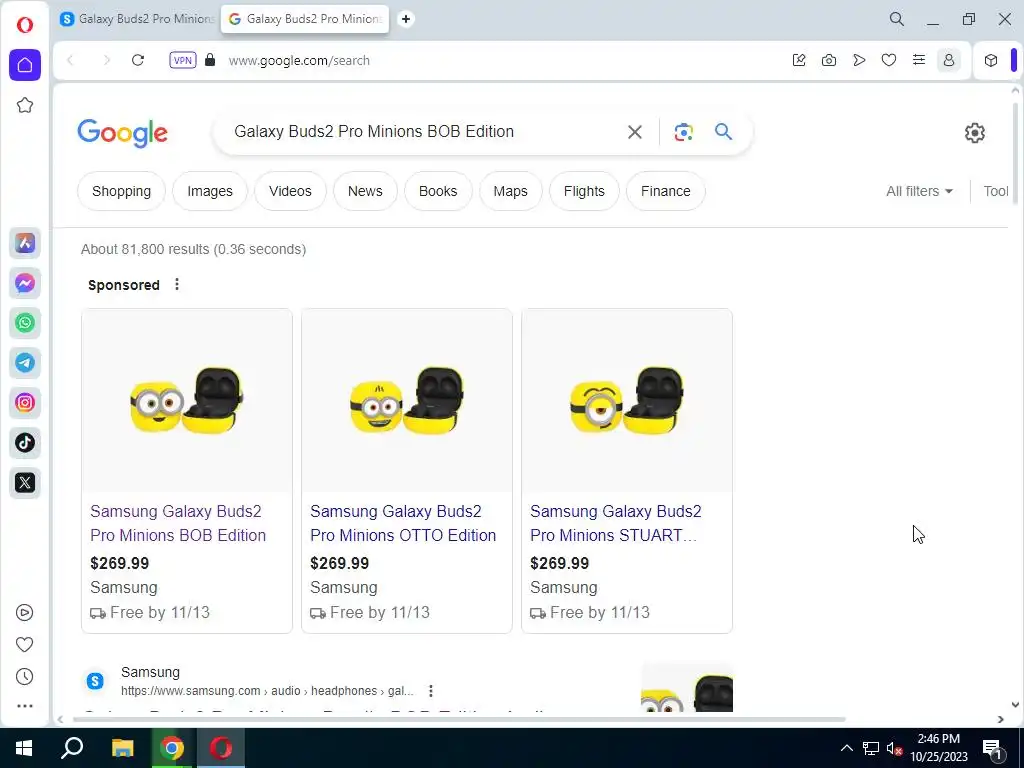
Task: Reload the current page
Action: (138, 60)
